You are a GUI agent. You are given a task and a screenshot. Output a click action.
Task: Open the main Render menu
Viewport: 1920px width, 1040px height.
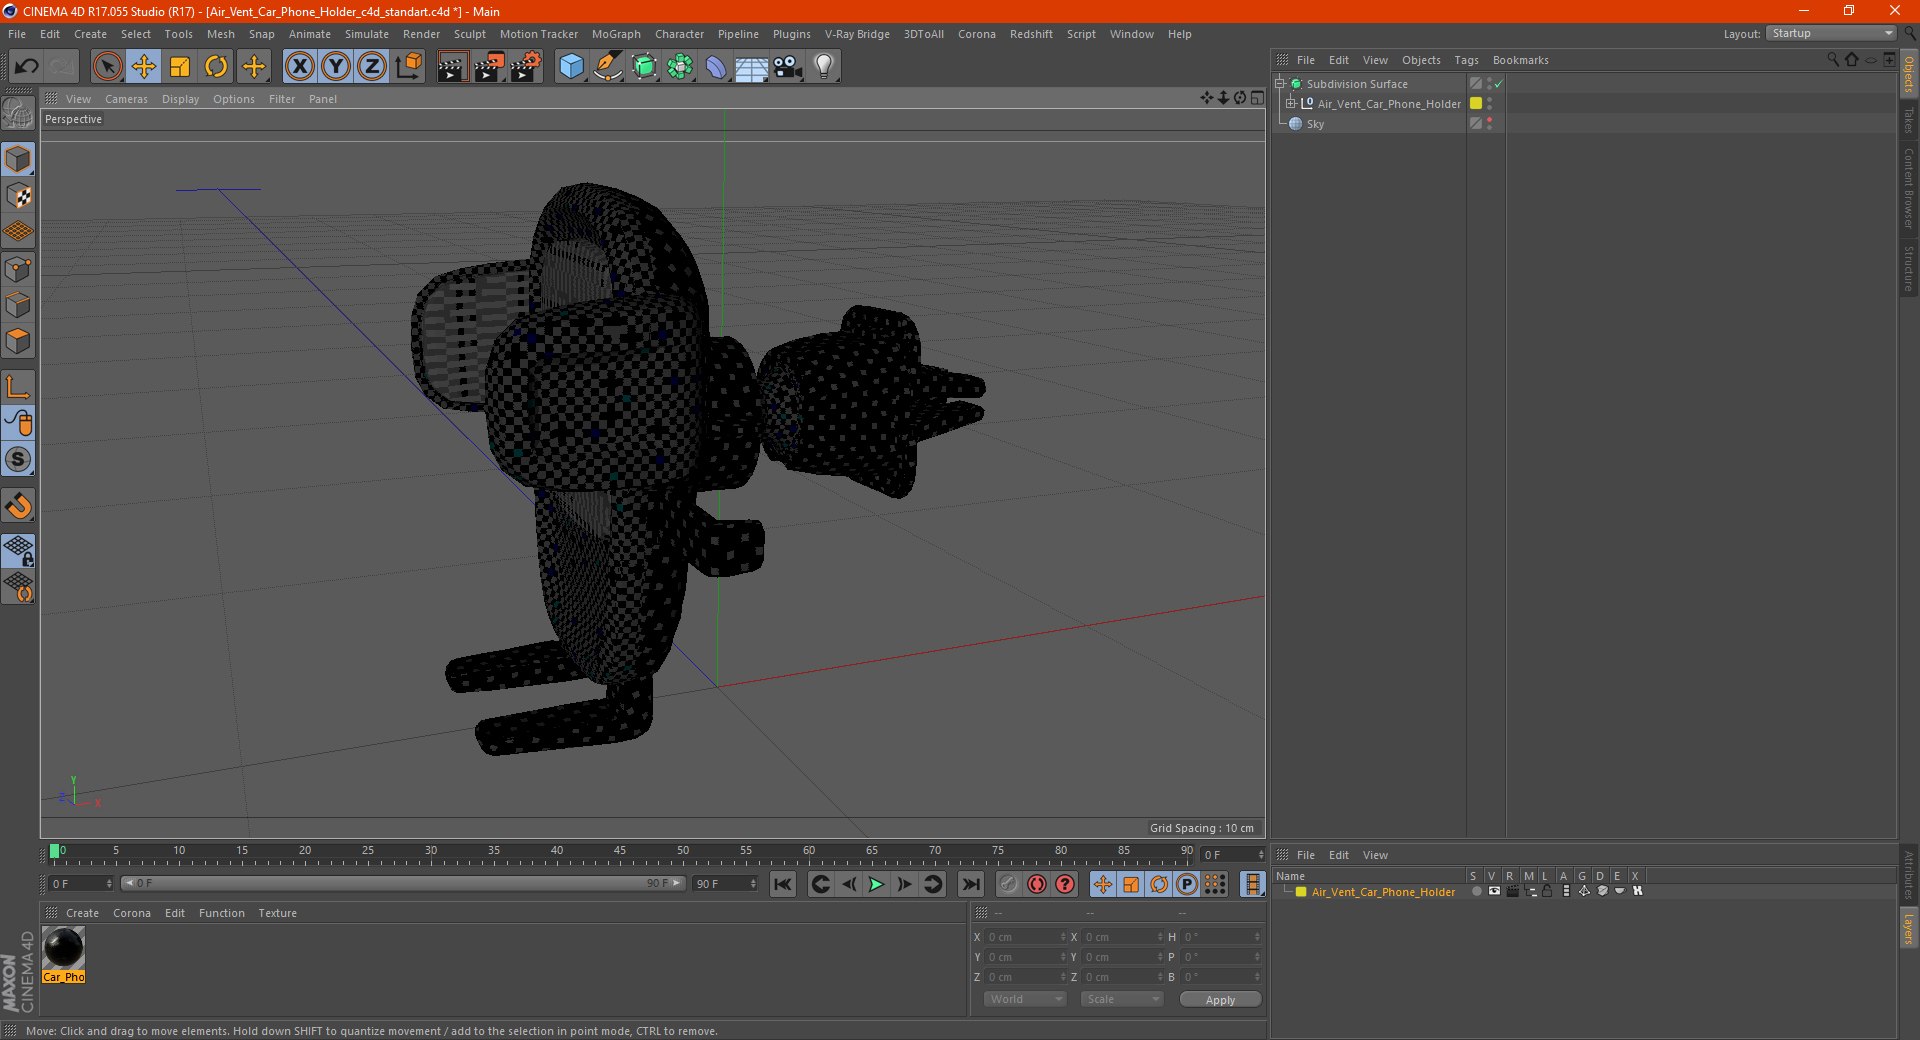(421, 34)
